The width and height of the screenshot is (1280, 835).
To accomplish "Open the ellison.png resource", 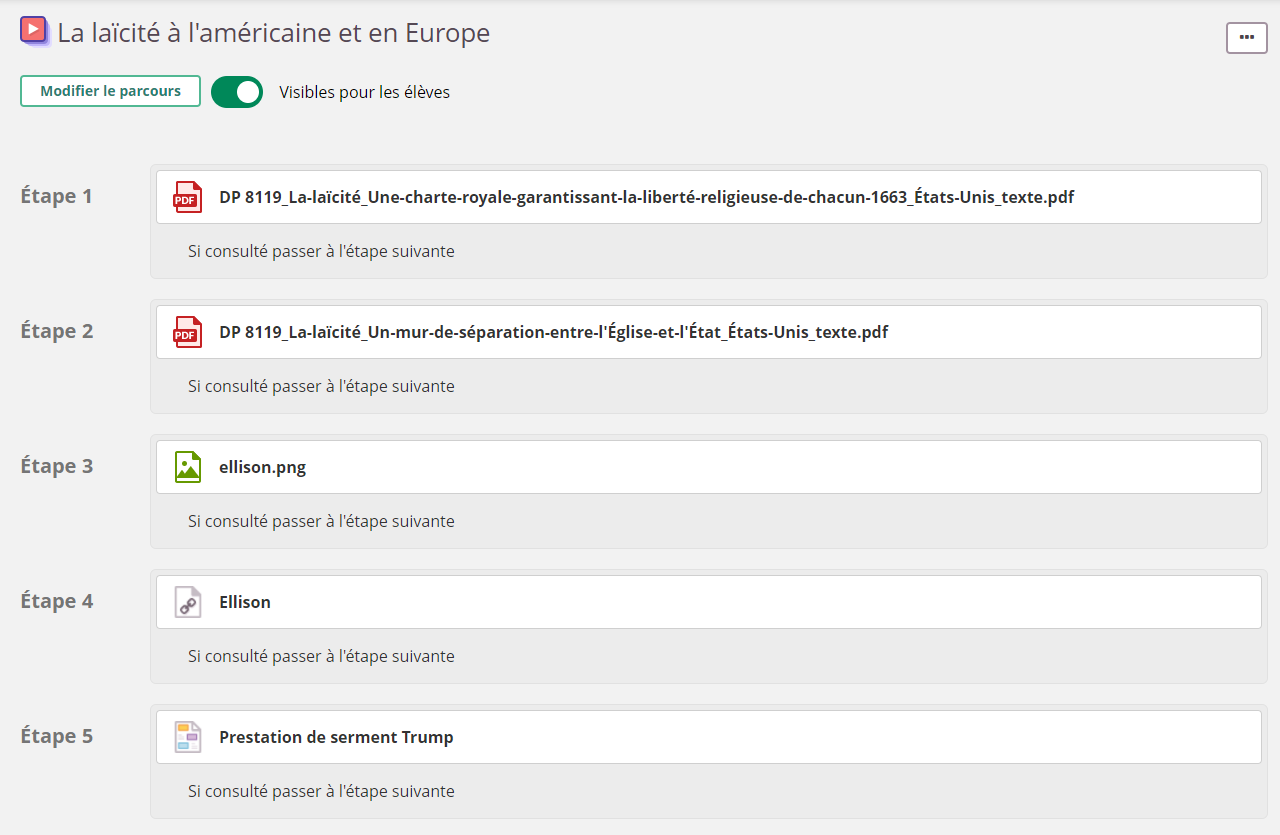I will coord(262,467).
